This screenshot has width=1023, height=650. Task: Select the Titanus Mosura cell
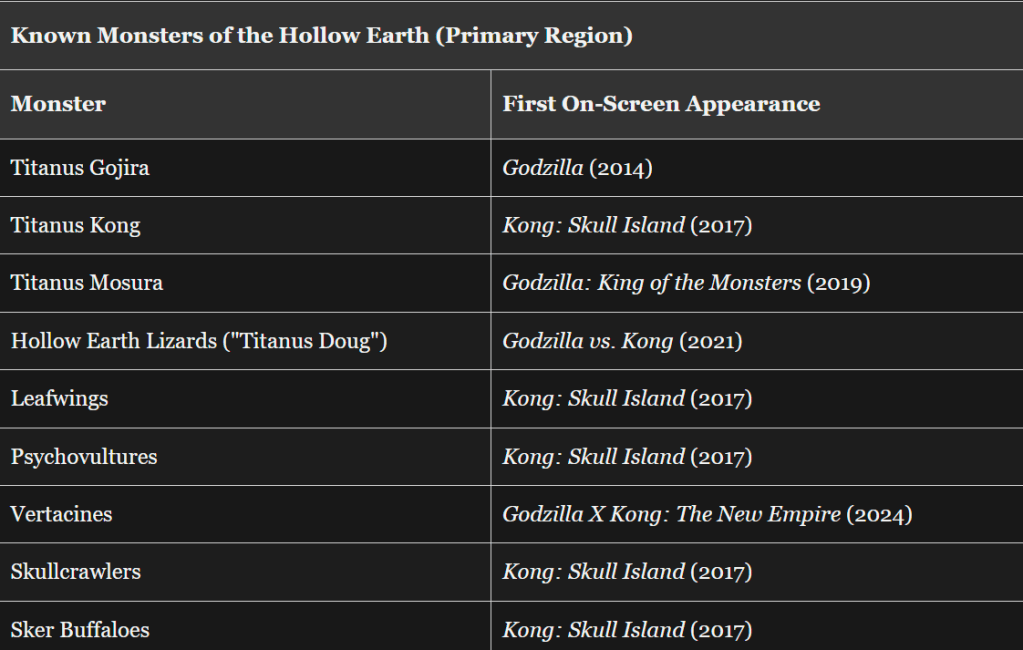tap(86, 282)
